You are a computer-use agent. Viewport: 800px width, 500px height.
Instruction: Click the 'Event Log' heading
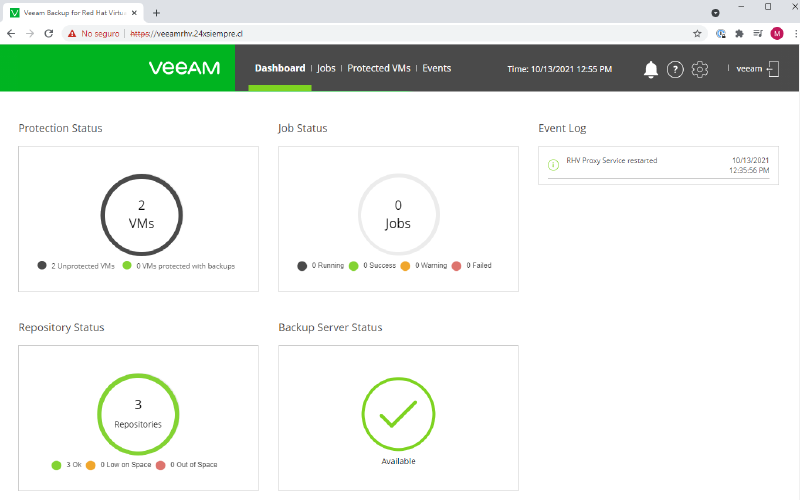pyautogui.click(x=562, y=128)
